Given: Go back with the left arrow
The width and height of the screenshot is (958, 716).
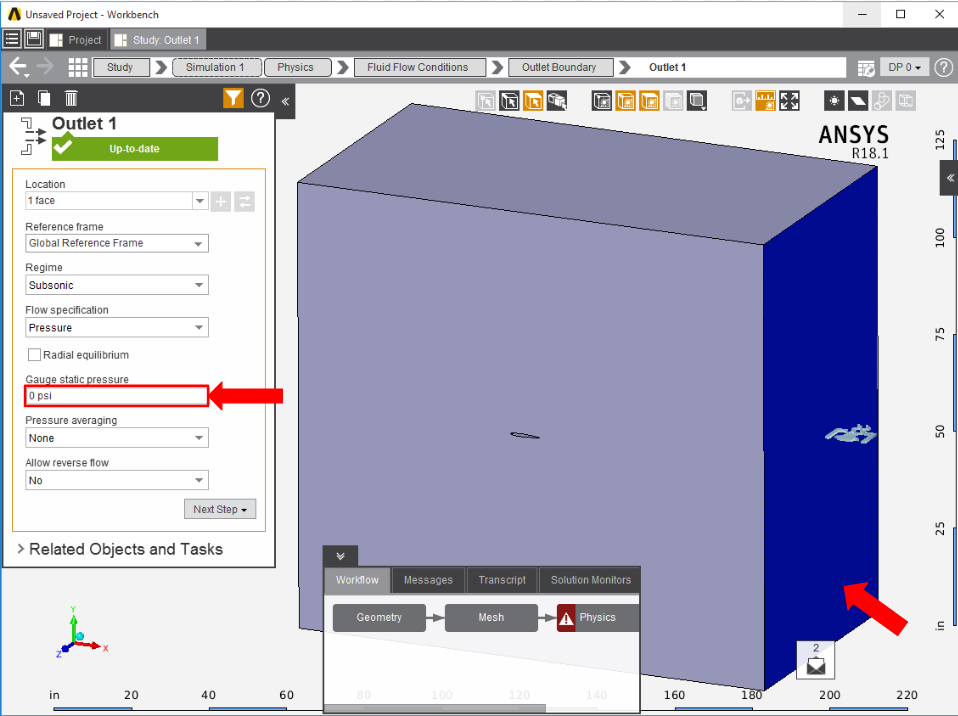Looking at the screenshot, I should (x=18, y=67).
